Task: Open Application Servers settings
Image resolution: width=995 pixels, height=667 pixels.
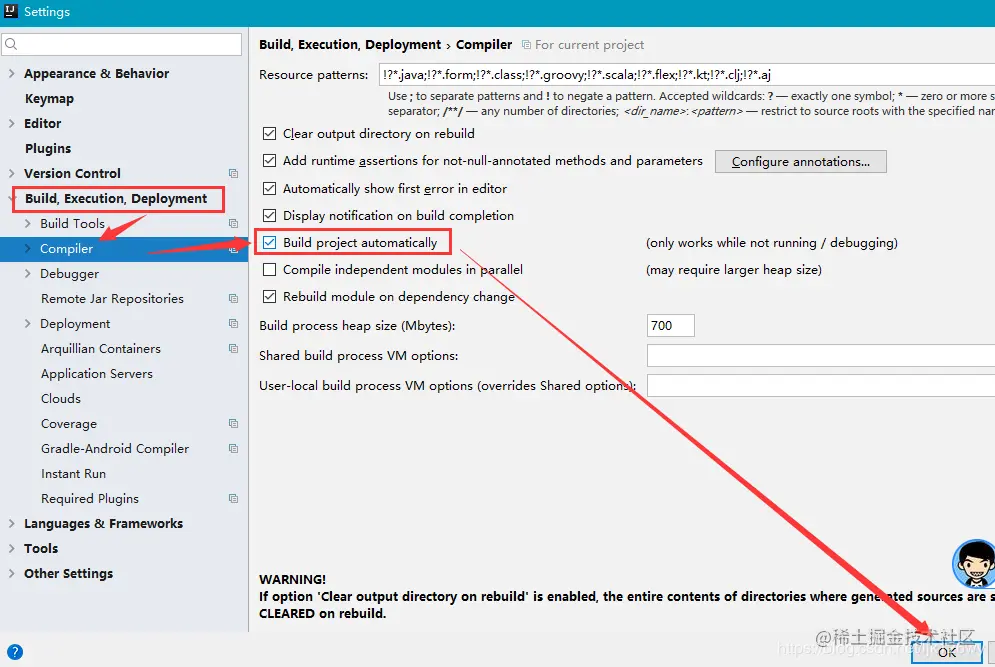Action: point(97,374)
